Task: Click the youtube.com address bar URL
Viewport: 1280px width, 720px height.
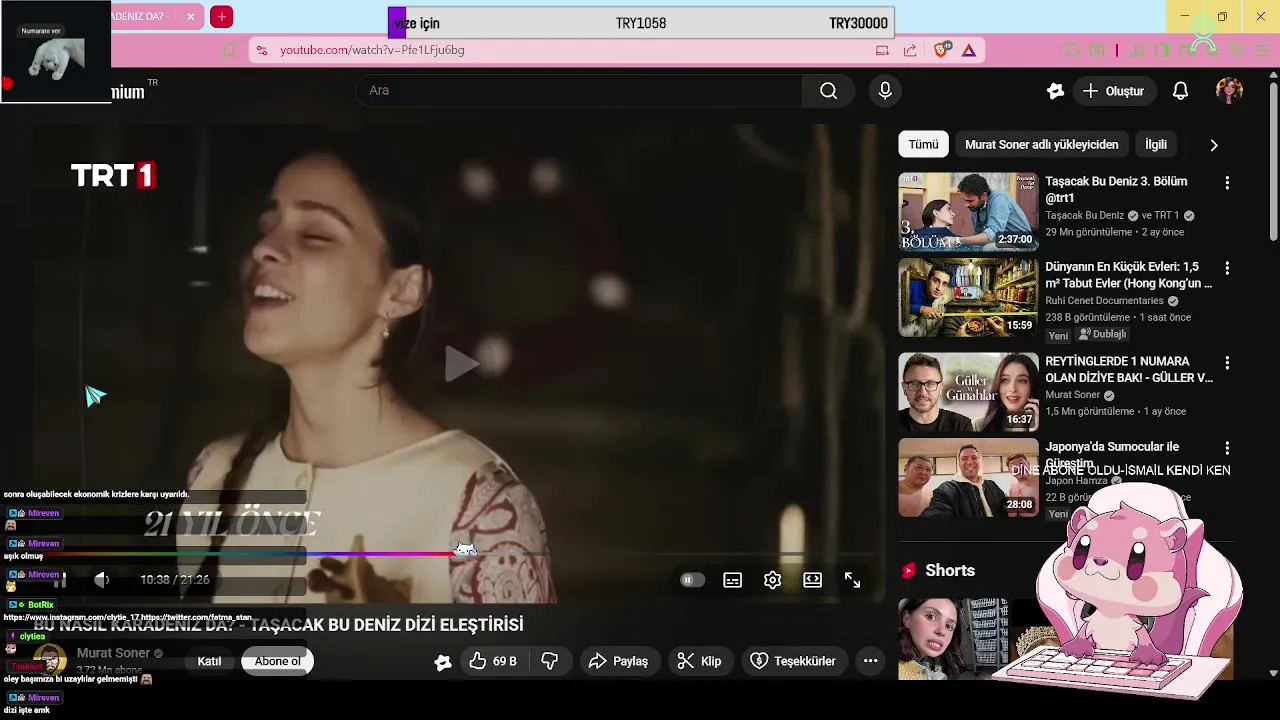Action: (x=372, y=50)
